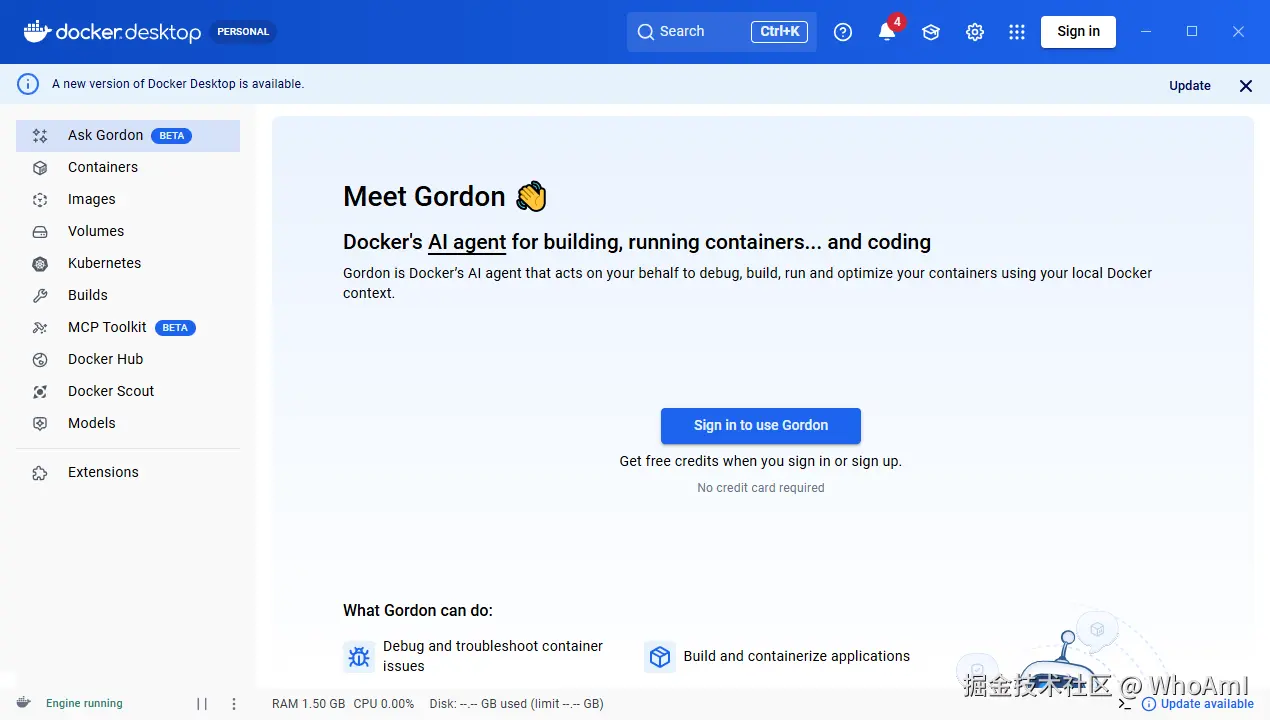This screenshot has height=720, width=1270.
Task: Open the MCP Toolkit section
Action: (x=107, y=327)
